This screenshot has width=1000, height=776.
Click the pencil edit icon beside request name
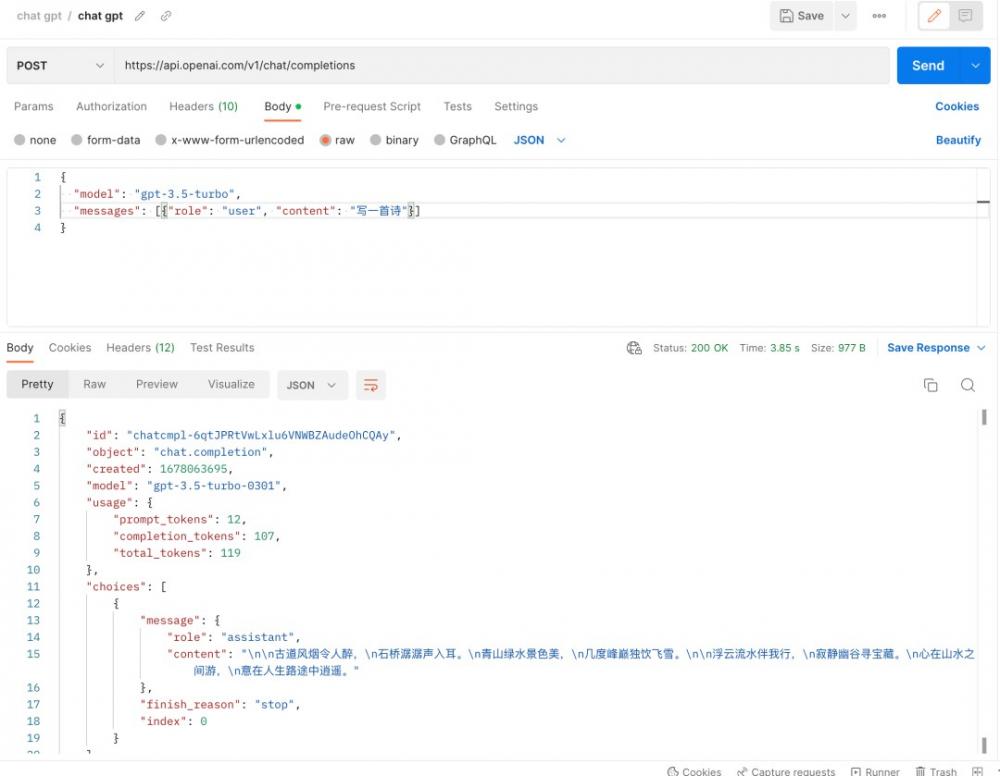click(x=140, y=16)
